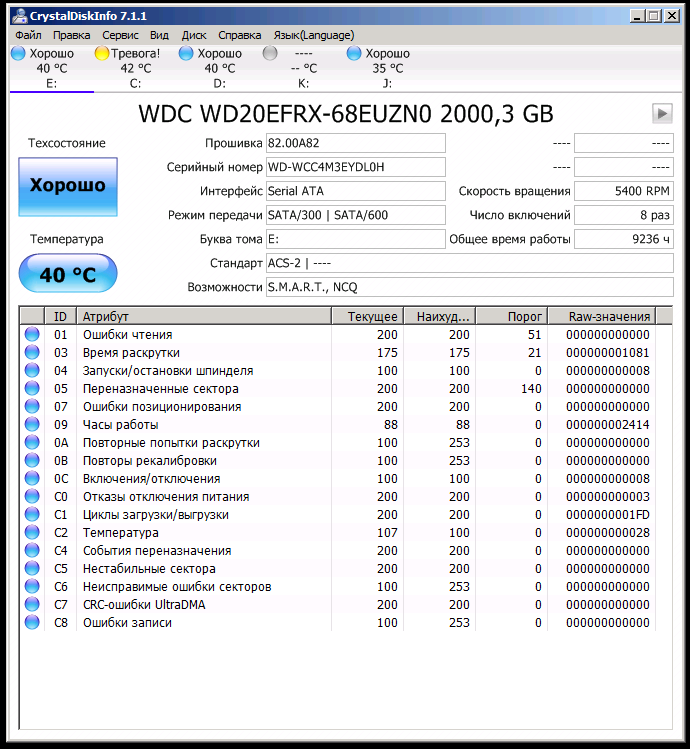Select the Ошибки чтения attribute text
This screenshot has width=690, height=749.
[x=128, y=335]
